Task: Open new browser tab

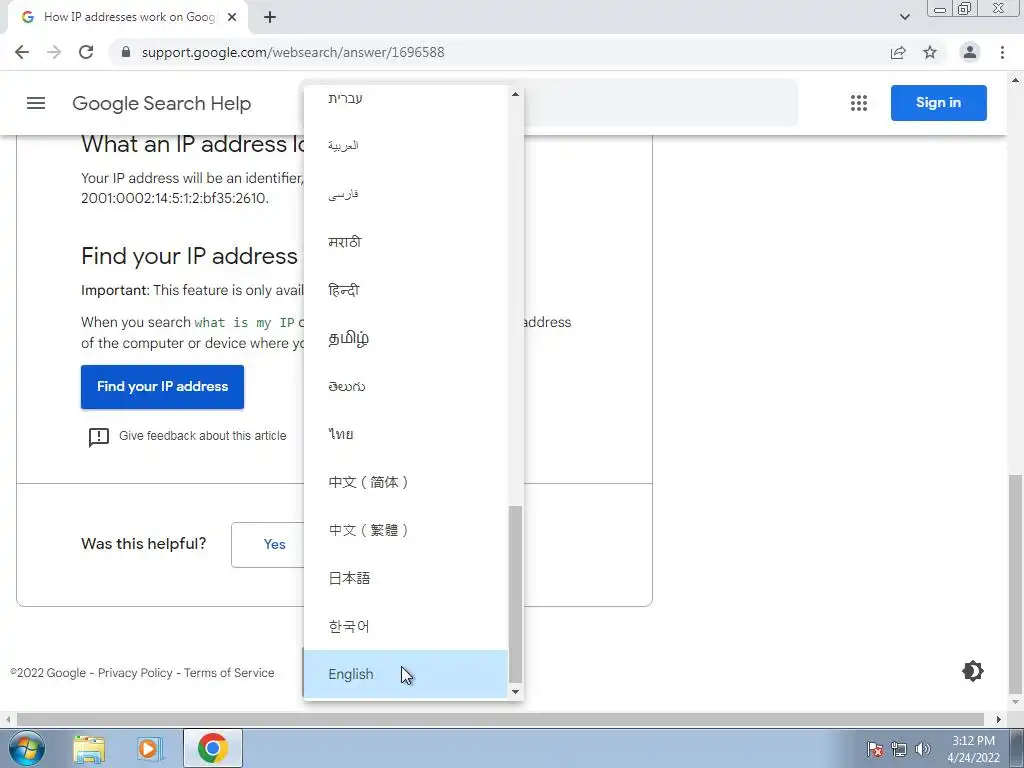Action: coord(270,17)
